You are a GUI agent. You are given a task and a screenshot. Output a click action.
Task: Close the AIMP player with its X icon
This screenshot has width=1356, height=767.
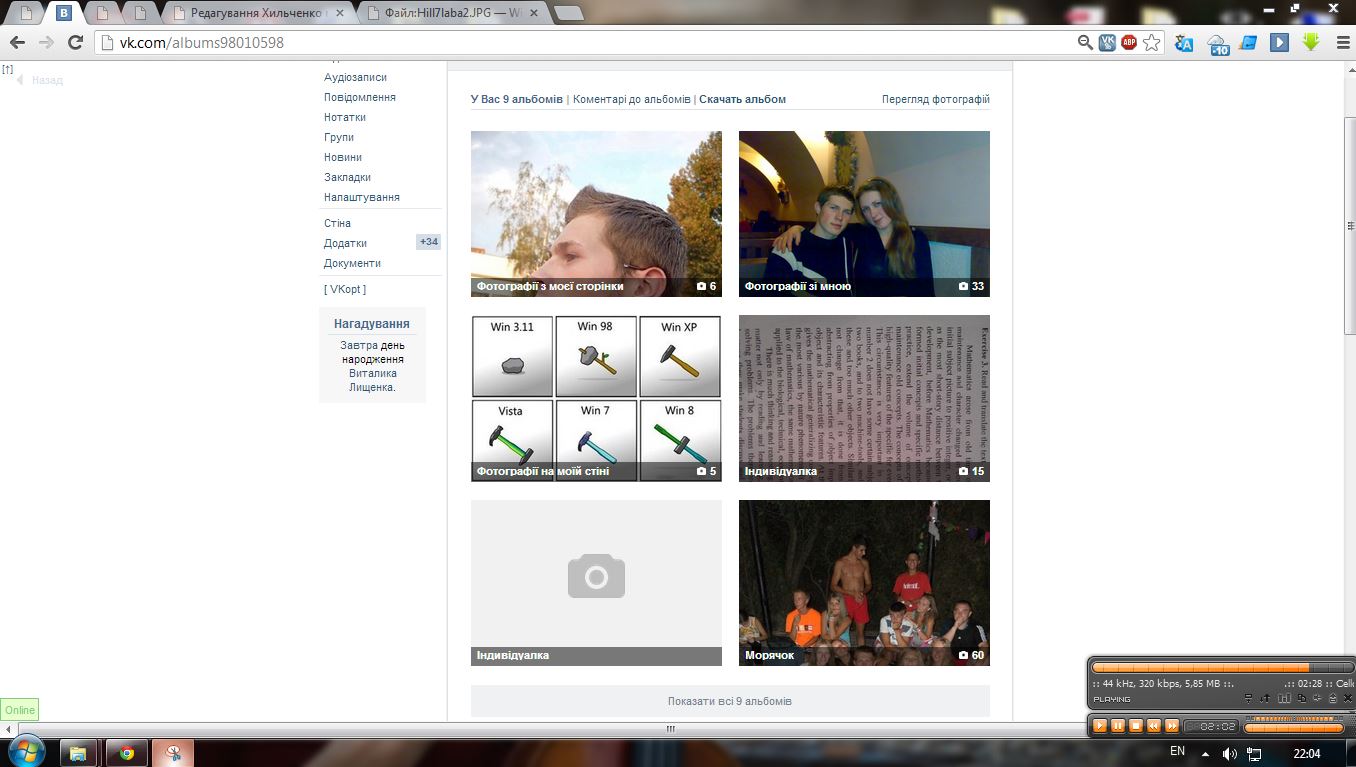(x=1348, y=698)
